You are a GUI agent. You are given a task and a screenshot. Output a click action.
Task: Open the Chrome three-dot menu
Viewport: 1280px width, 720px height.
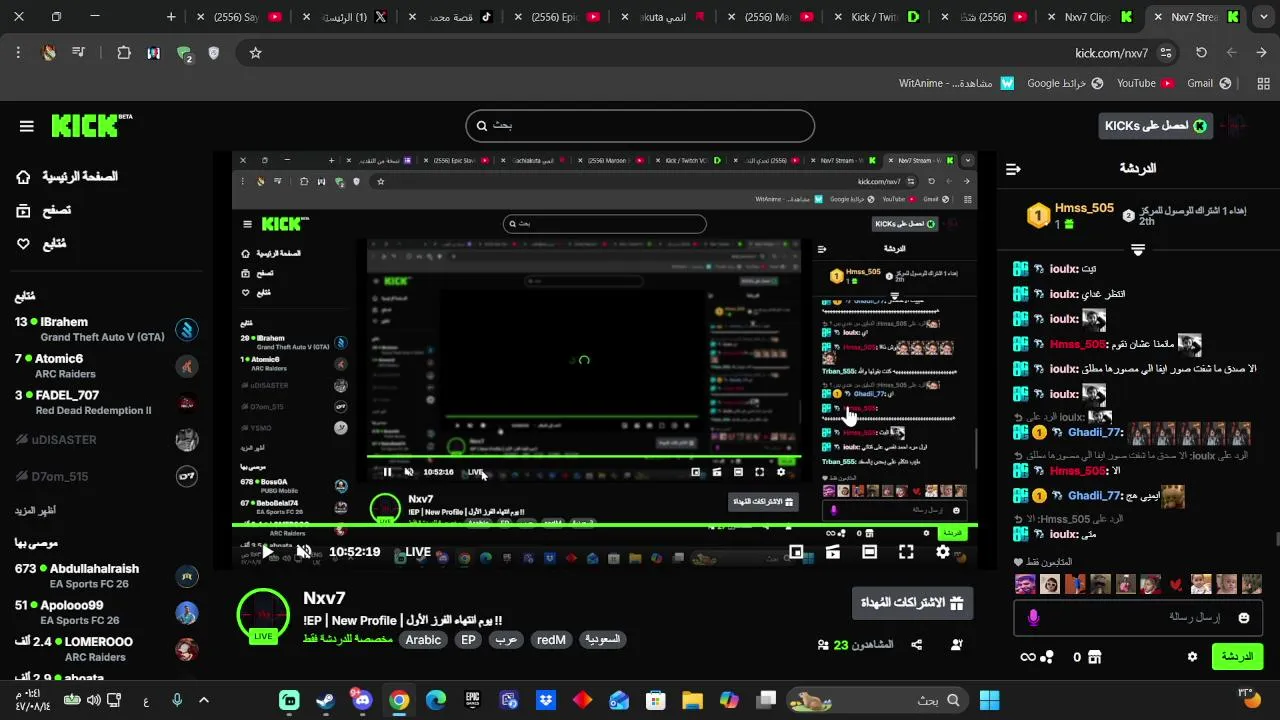tap(18, 53)
